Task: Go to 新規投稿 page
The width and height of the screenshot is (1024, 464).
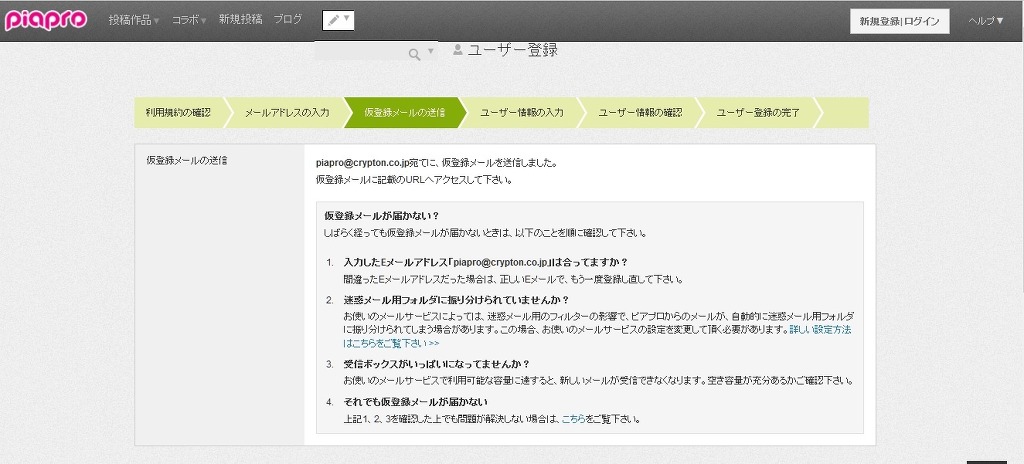Action: [240, 20]
